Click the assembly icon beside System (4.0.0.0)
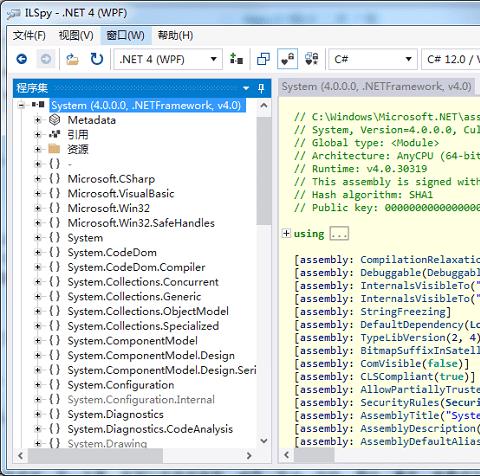The width and height of the screenshot is (480, 476). pyautogui.click(x=38, y=105)
